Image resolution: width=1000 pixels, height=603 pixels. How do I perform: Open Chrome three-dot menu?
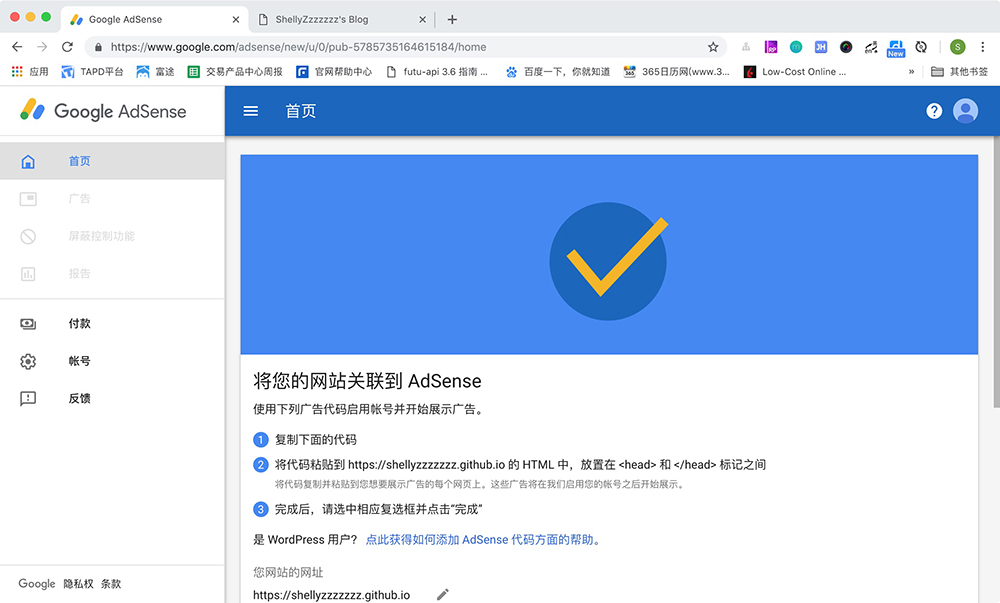[x=982, y=47]
